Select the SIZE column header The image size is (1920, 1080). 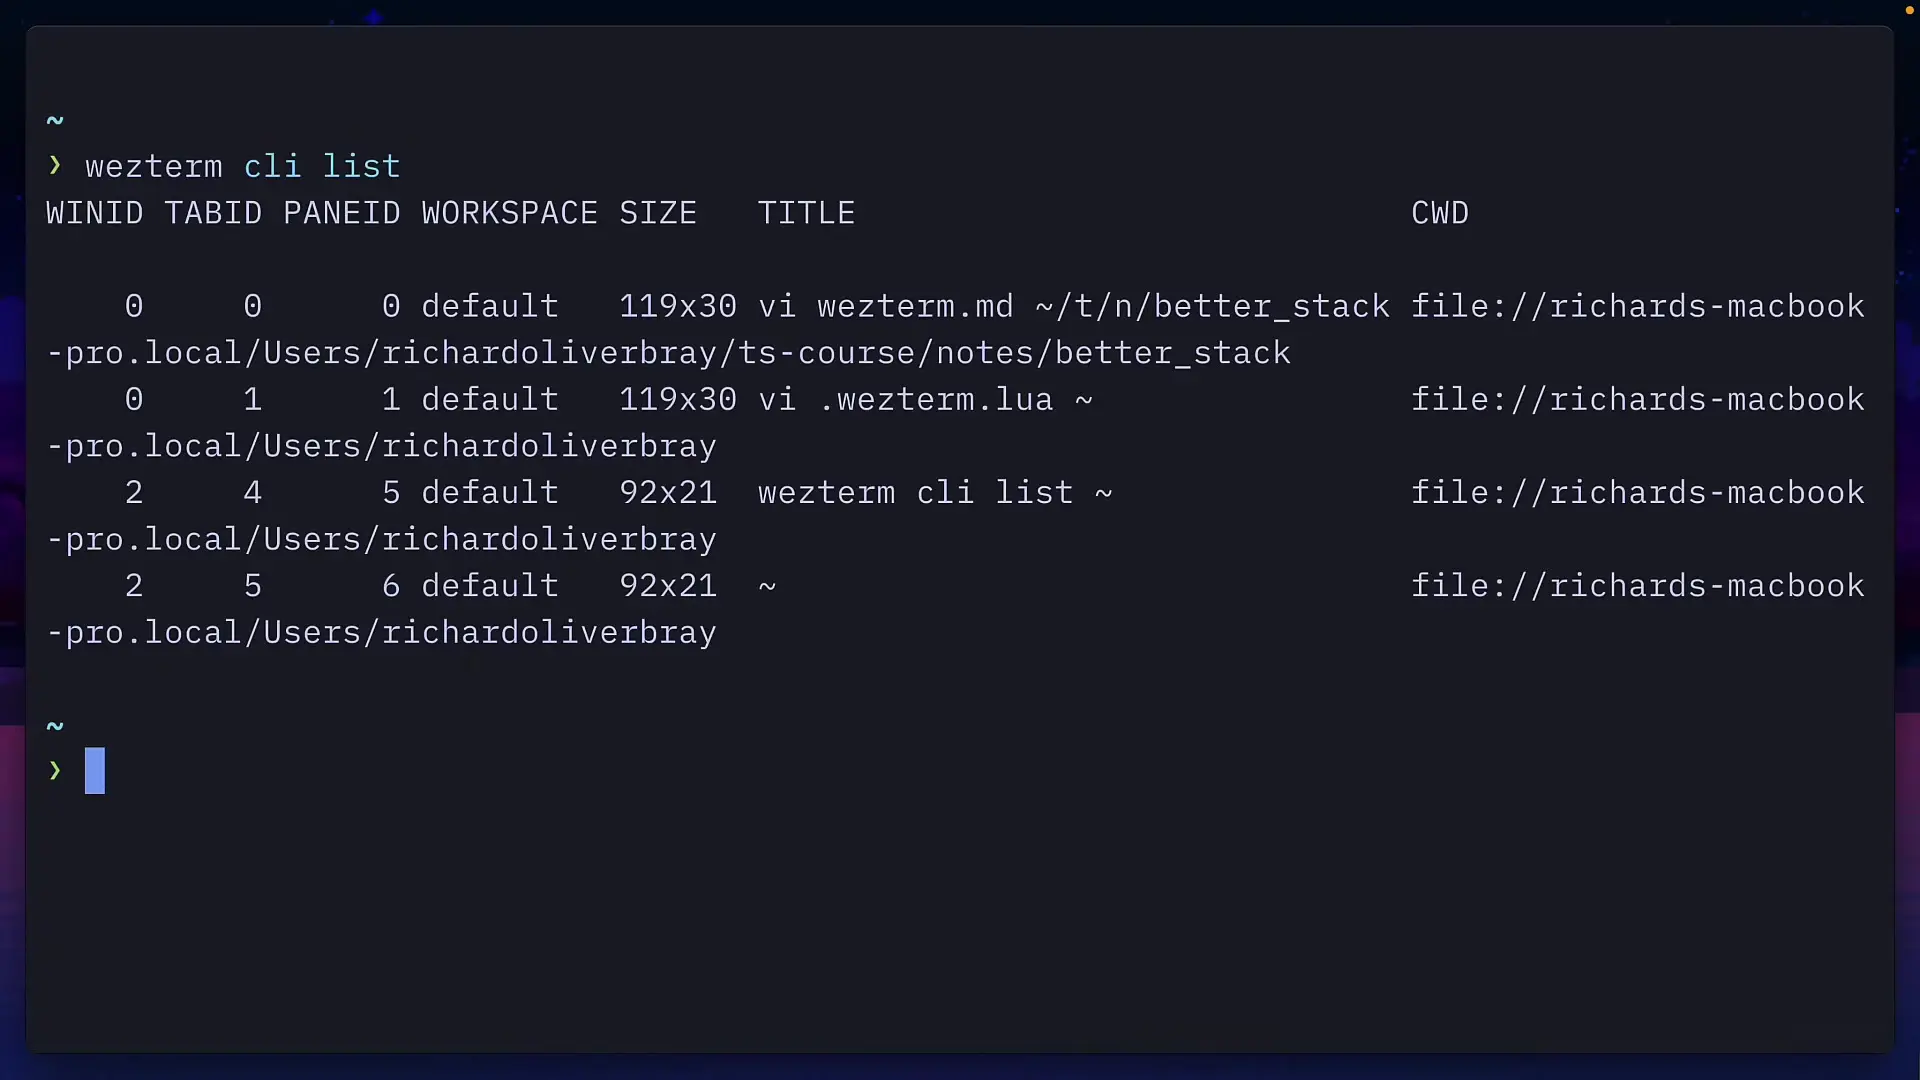tap(657, 213)
